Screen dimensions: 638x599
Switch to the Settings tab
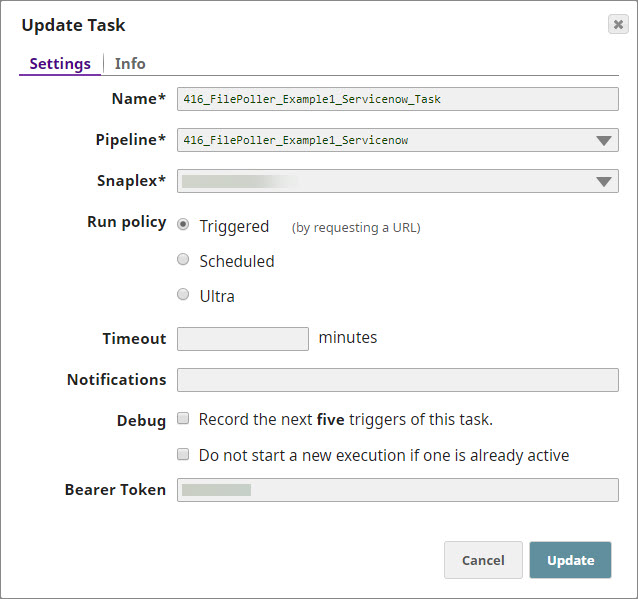point(60,64)
